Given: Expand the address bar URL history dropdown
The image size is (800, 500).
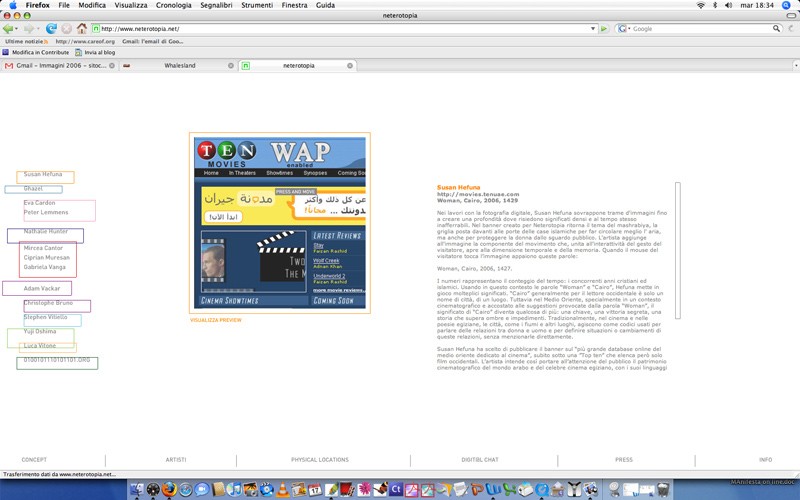Looking at the screenshot, I should pos(593,29).
